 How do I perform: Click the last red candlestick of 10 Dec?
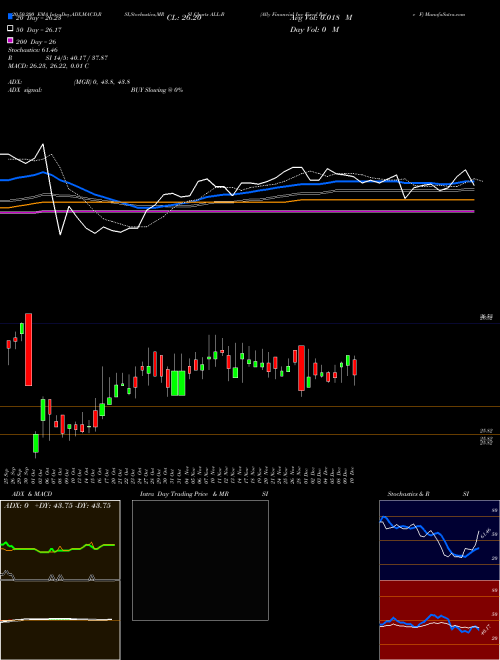[x=355, y=367]
